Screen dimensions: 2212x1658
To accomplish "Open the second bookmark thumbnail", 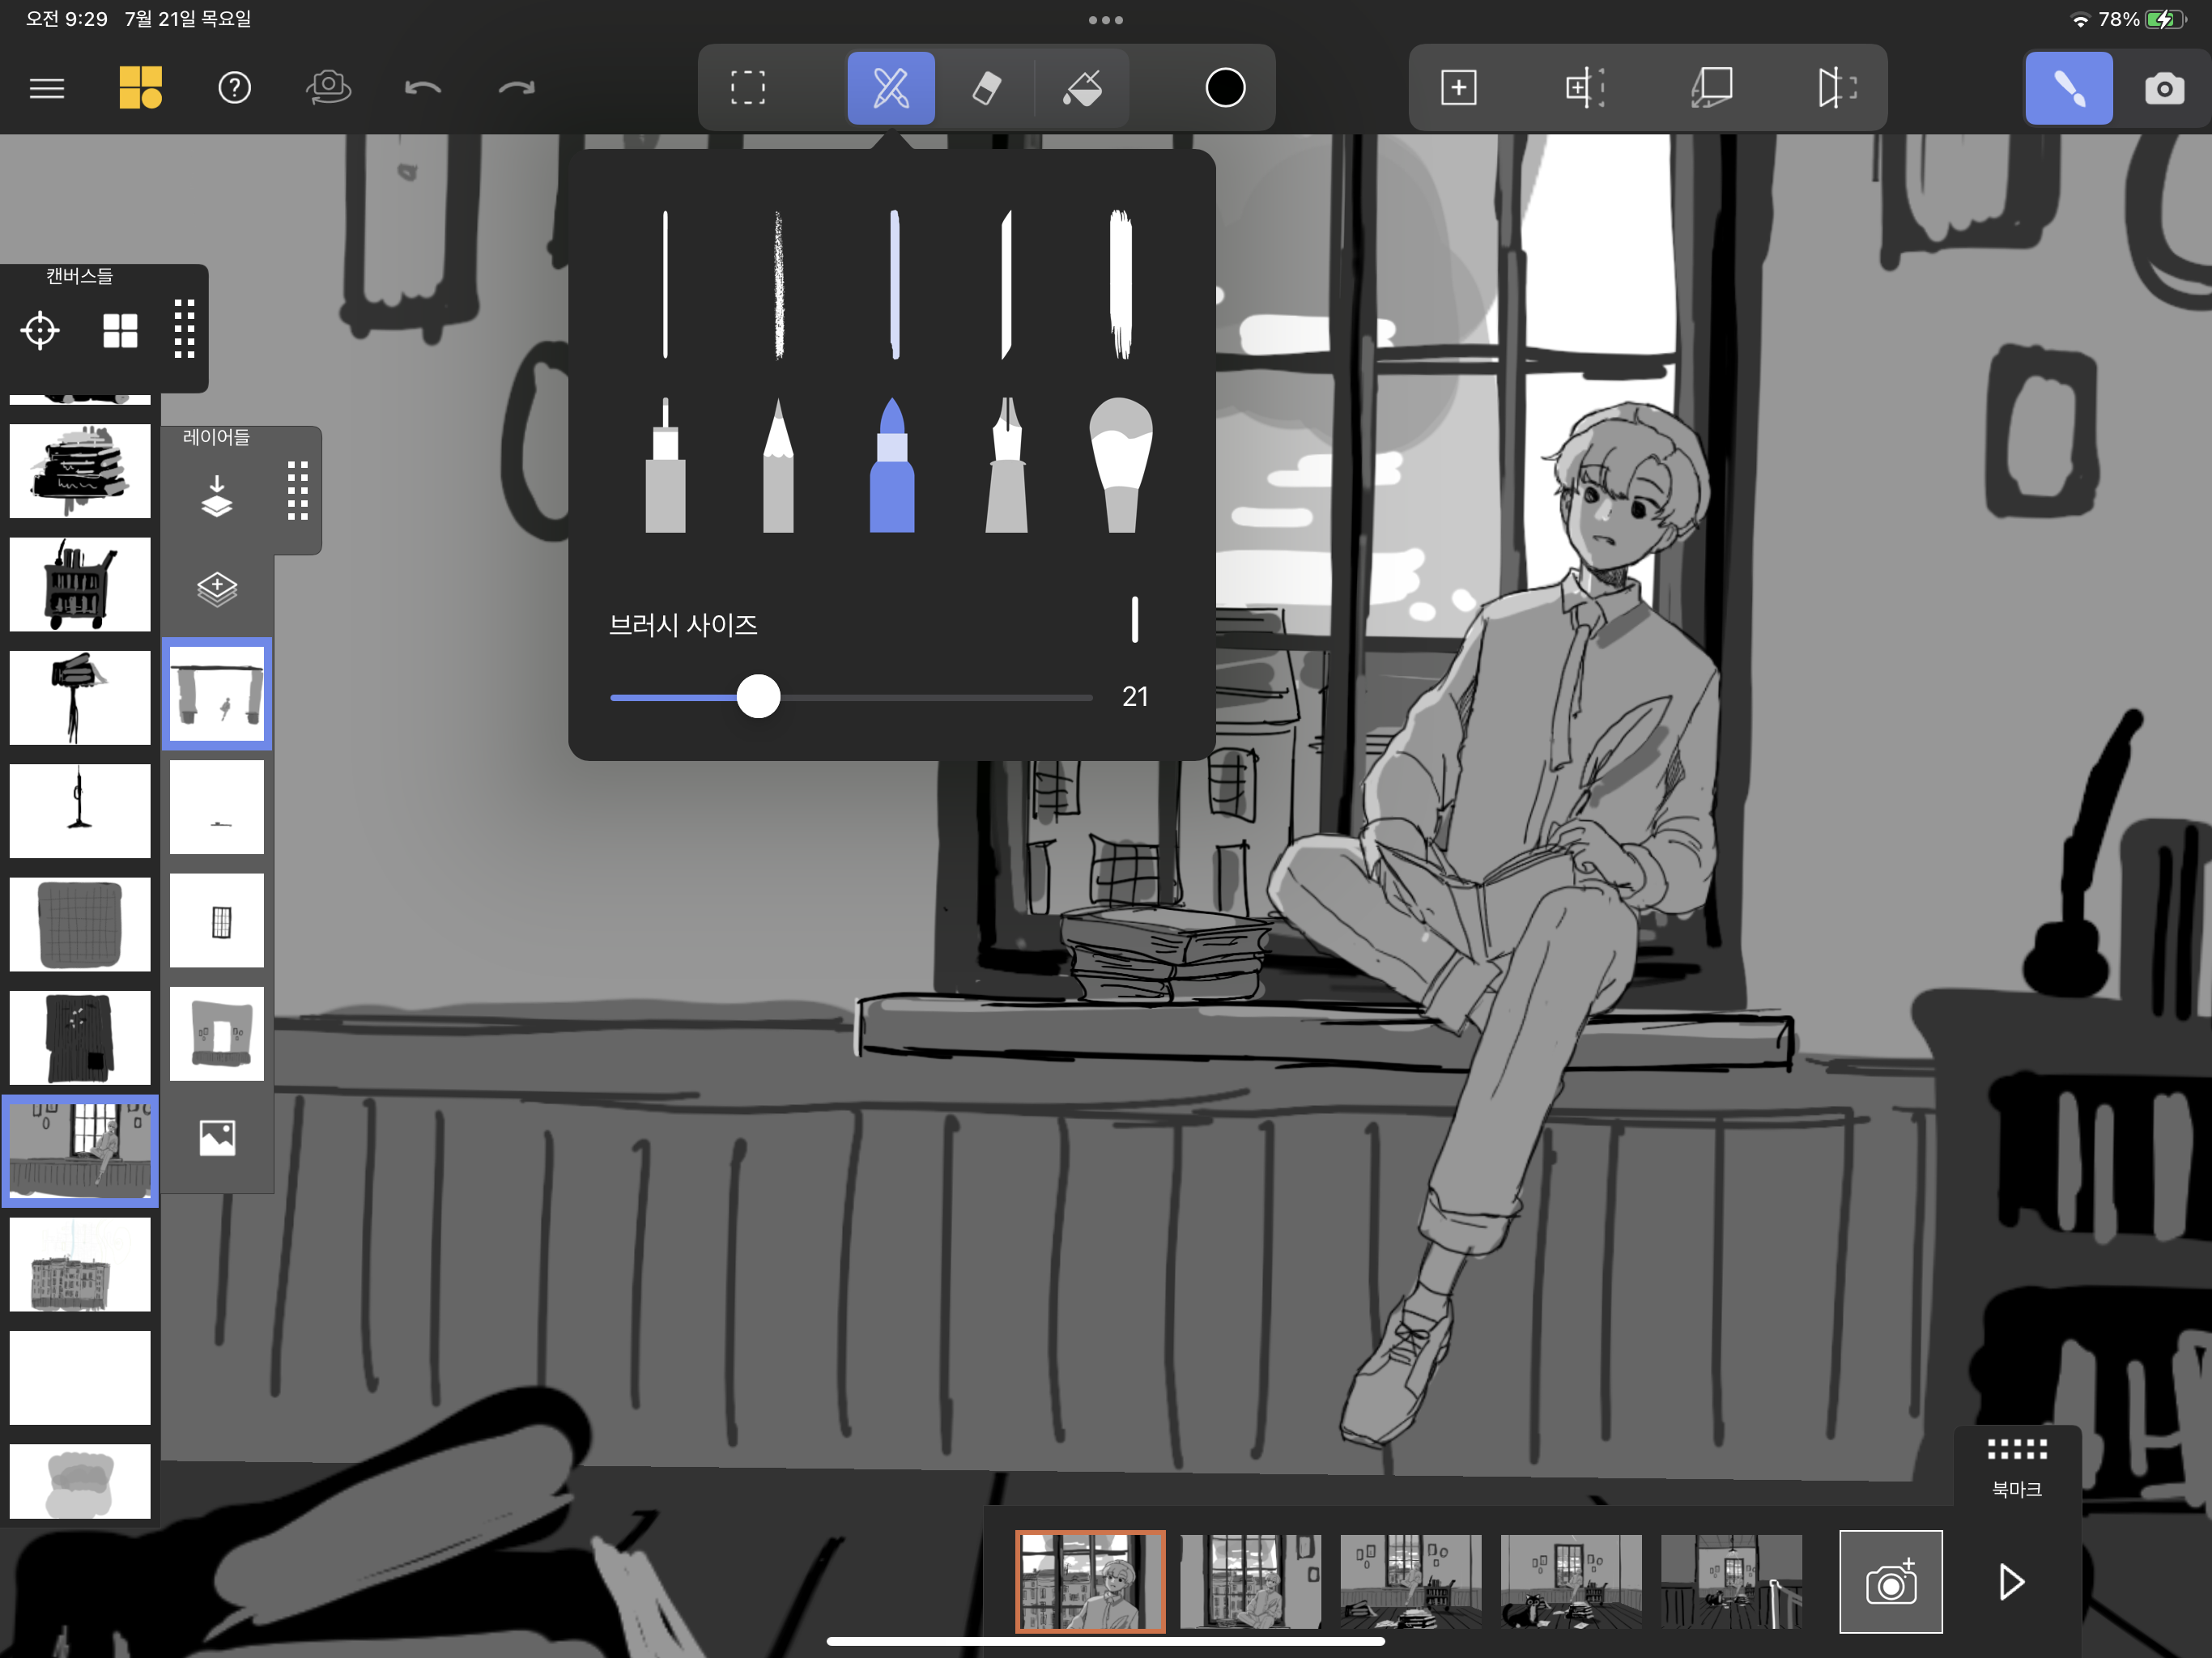I will tap(1250, 1582).
